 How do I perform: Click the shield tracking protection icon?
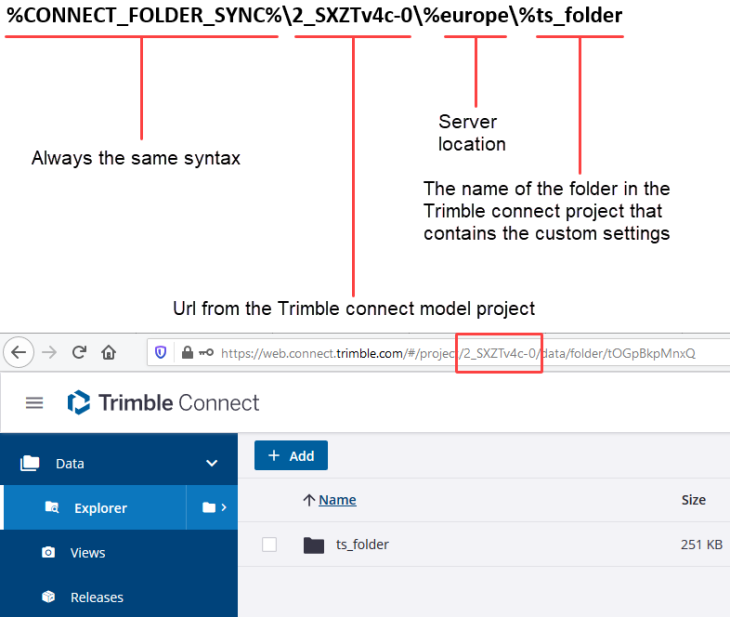[x=161, y=353]
